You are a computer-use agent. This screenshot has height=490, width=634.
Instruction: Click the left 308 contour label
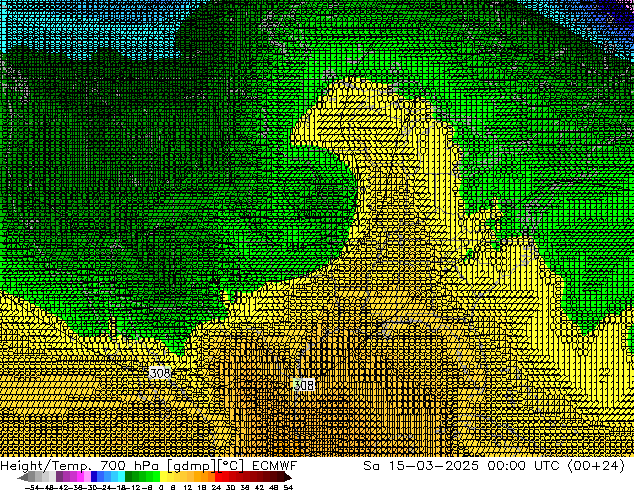coord(160,373)
